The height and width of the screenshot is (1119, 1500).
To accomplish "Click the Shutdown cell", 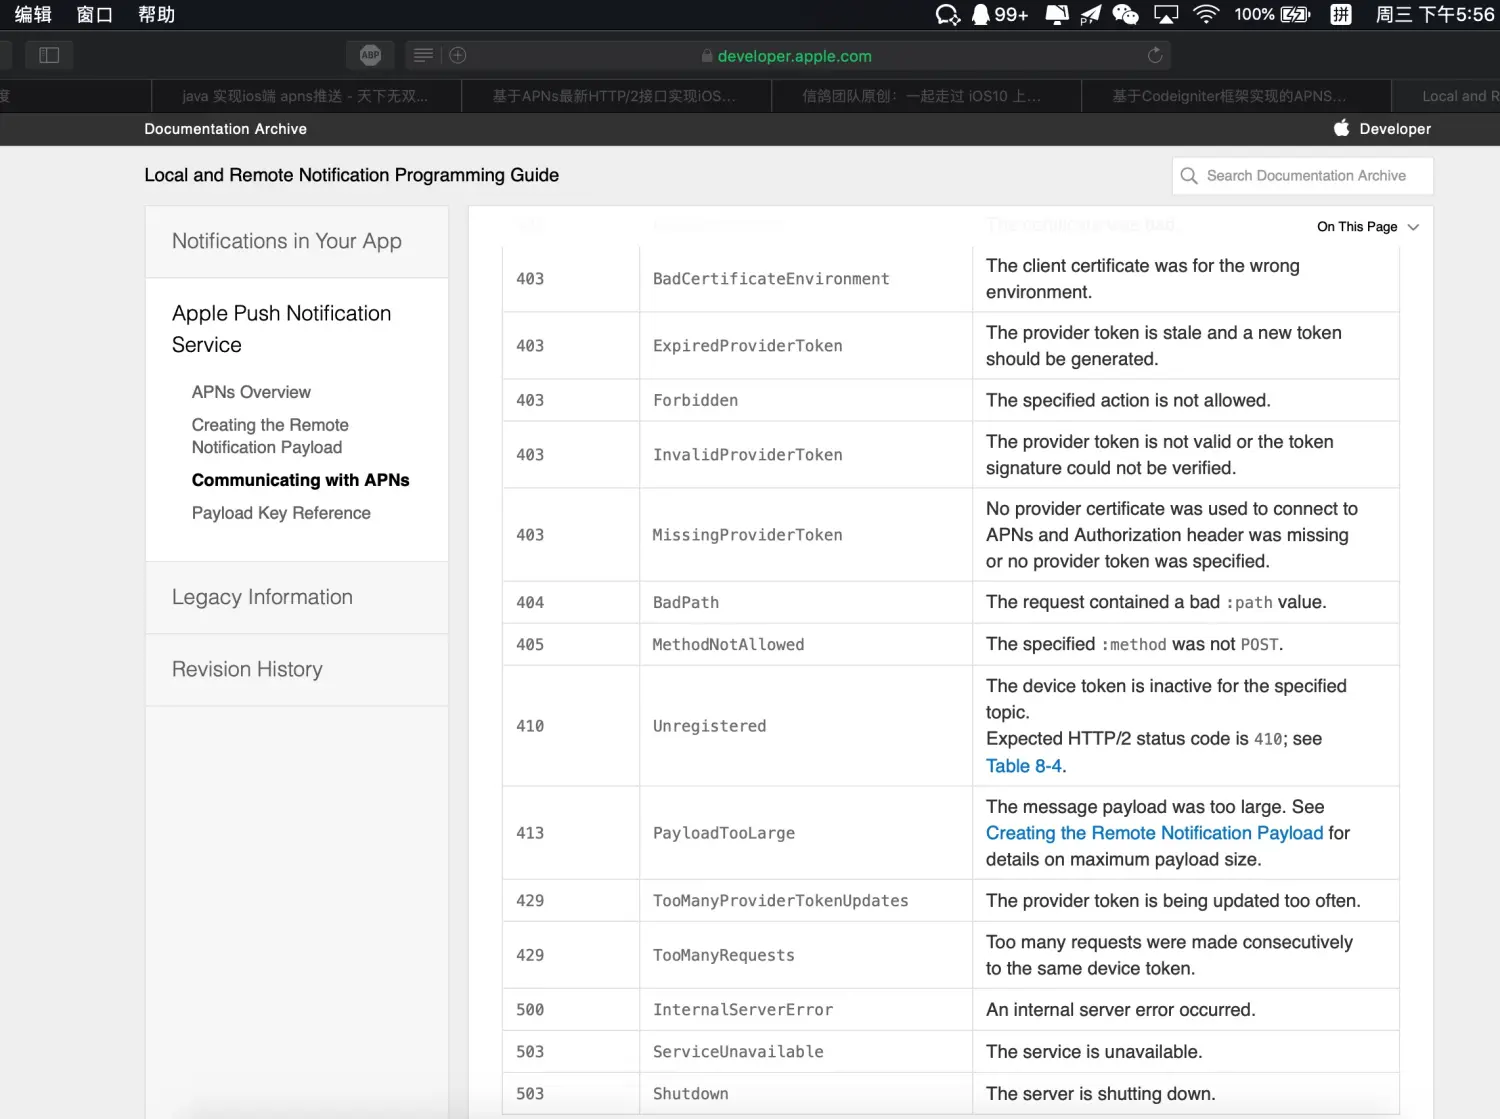I will tap(805, 1094).
